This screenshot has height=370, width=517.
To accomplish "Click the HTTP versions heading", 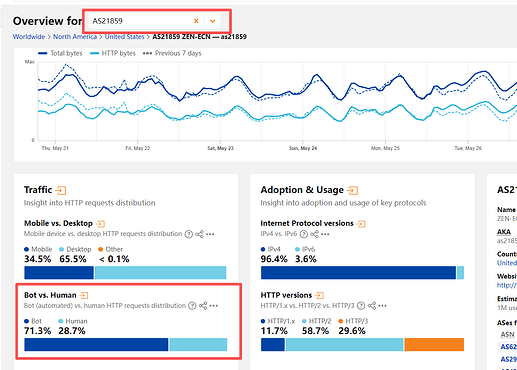I will coord(286,295).
